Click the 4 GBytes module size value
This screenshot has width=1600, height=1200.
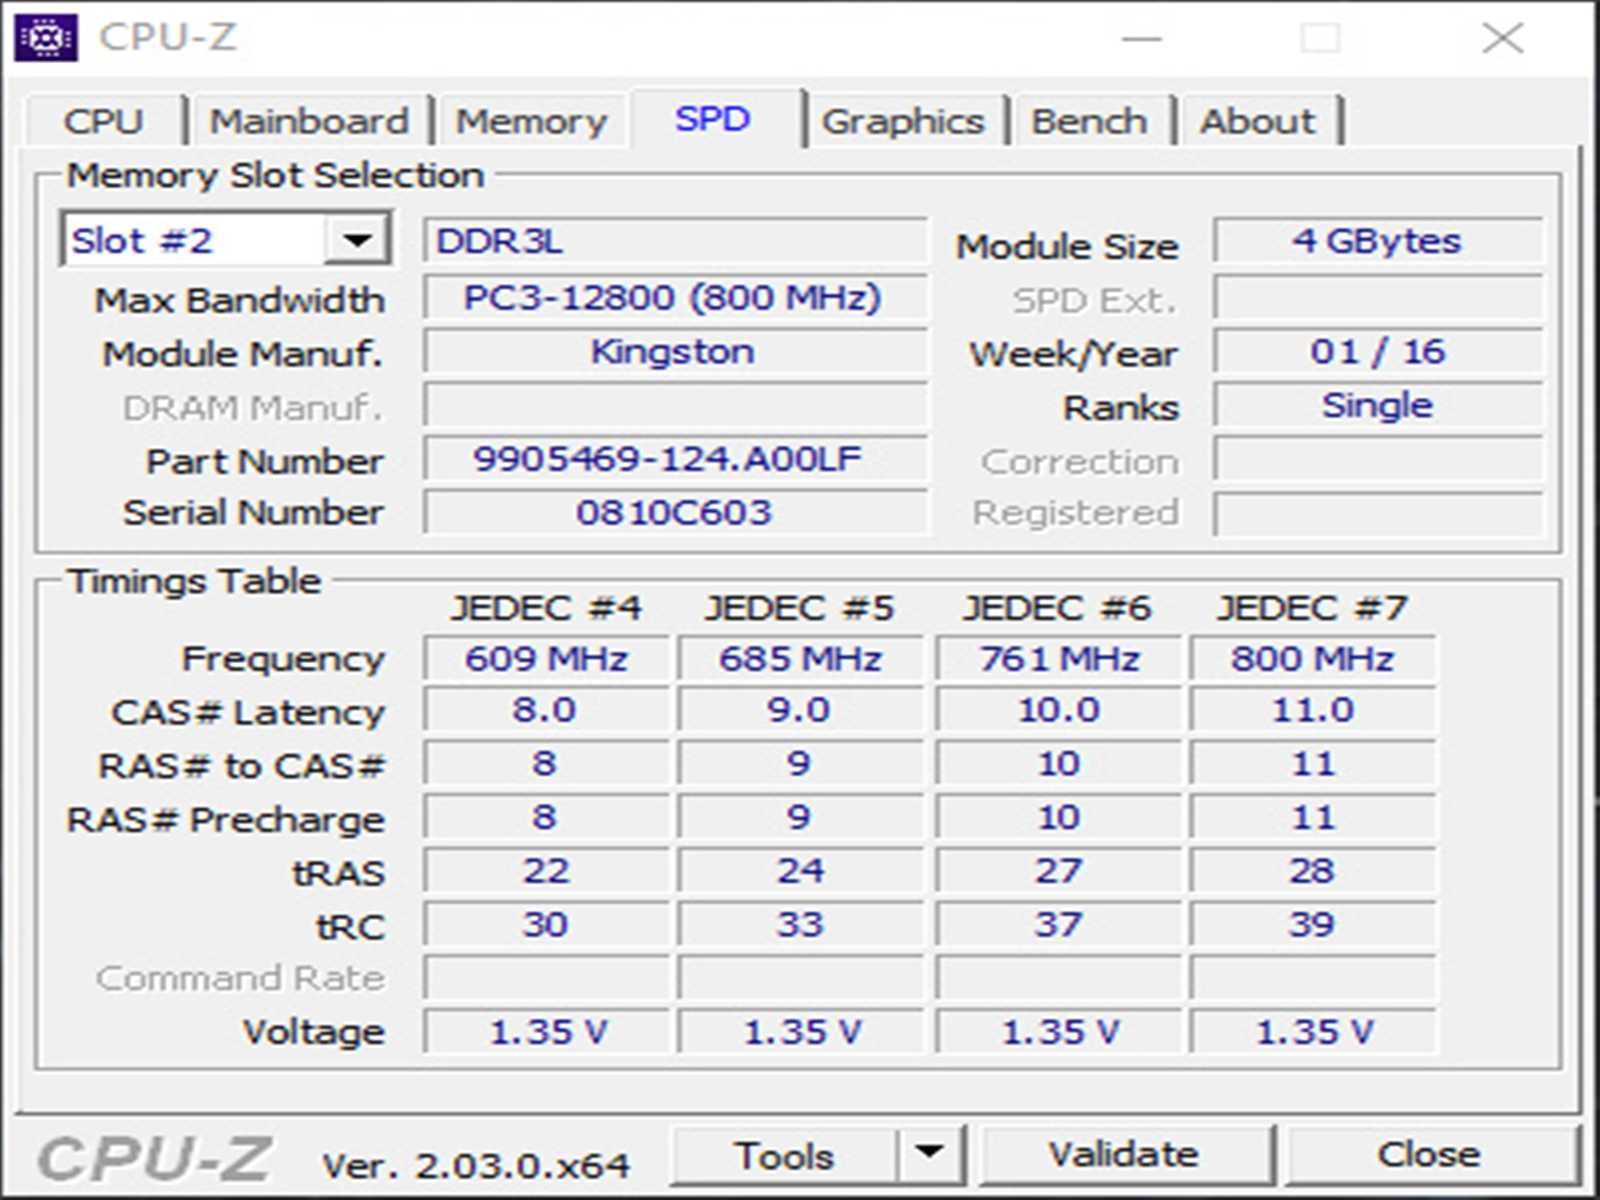pyautogui.click(x=1378, y=241)
